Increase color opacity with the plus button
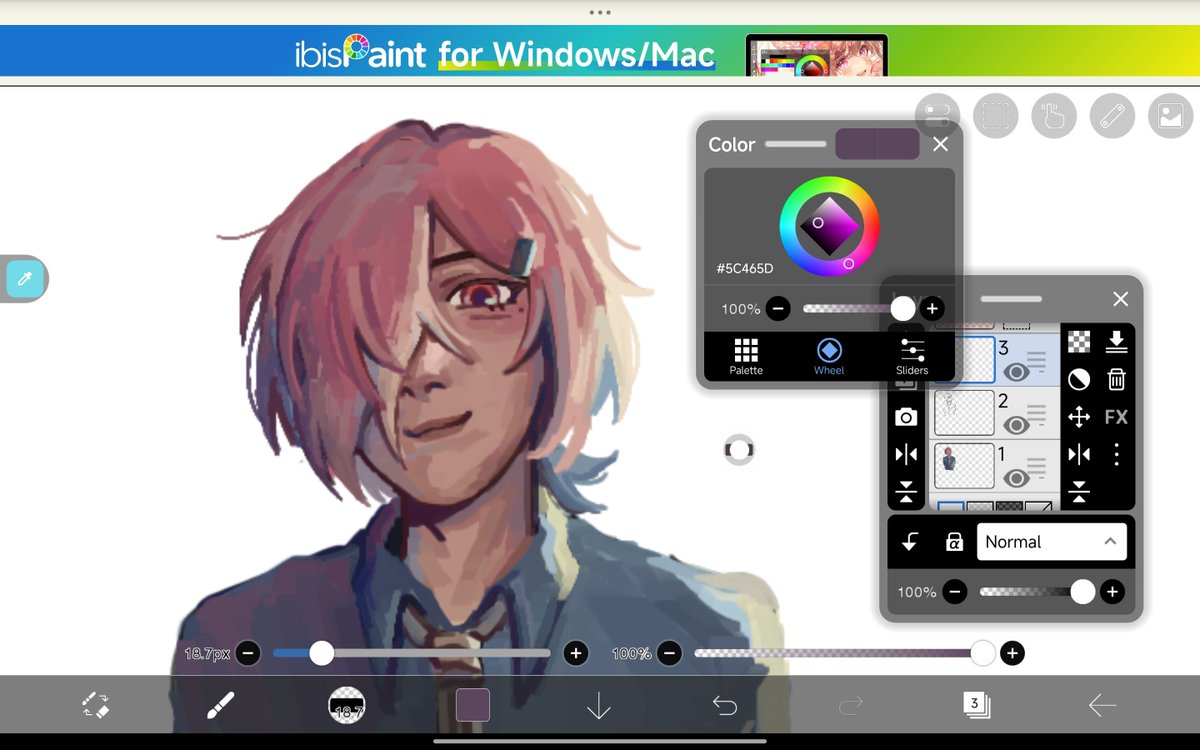The height and width of the screenshot is (750, 1200). [932, 309]
